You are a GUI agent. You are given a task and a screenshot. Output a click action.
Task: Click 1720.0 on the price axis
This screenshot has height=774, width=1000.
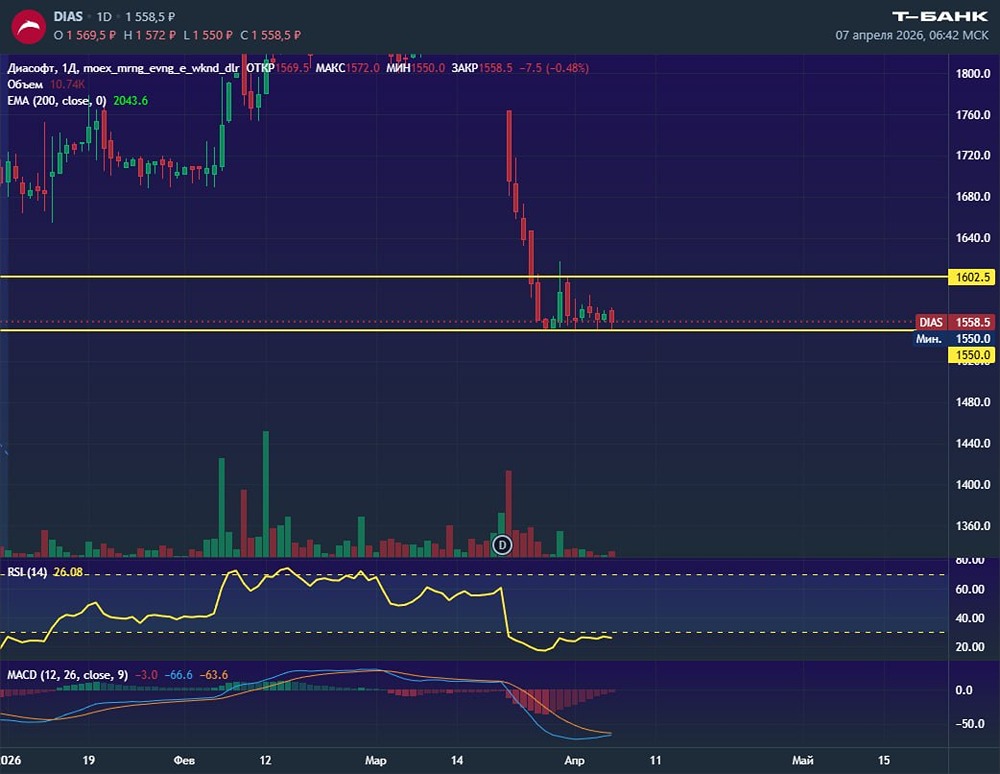tap(973, 156)
